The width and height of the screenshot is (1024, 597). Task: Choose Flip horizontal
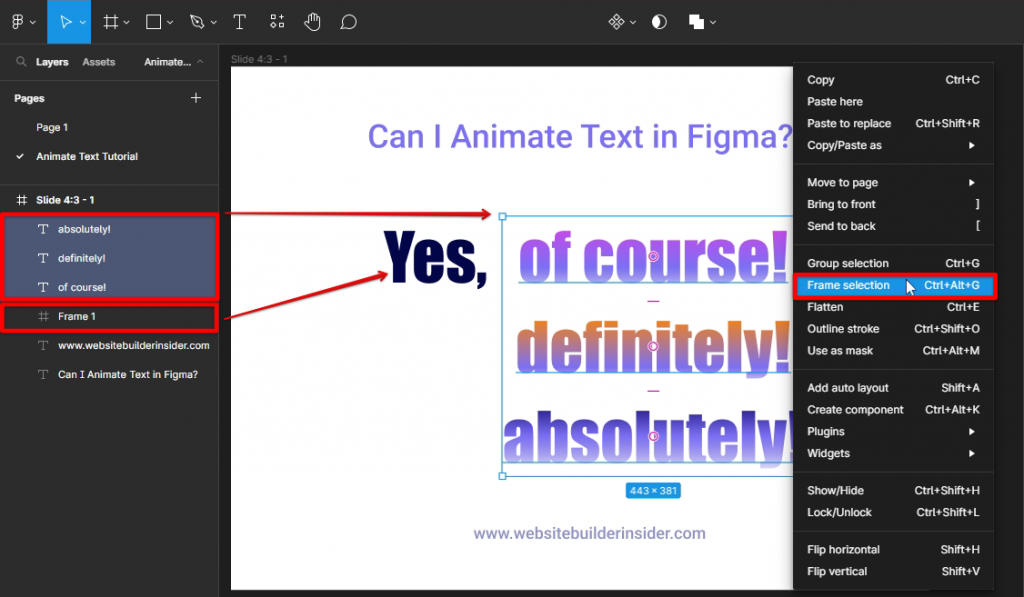pos(893,550)
